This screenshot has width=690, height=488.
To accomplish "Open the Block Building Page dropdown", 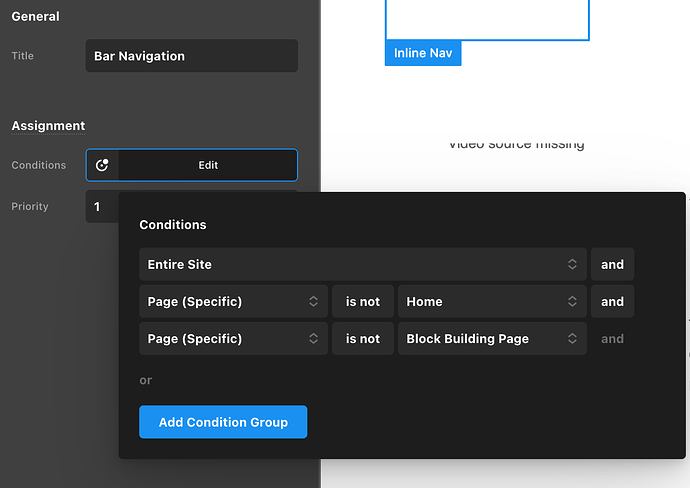I will pyautogui.click(x=491, y=339).
